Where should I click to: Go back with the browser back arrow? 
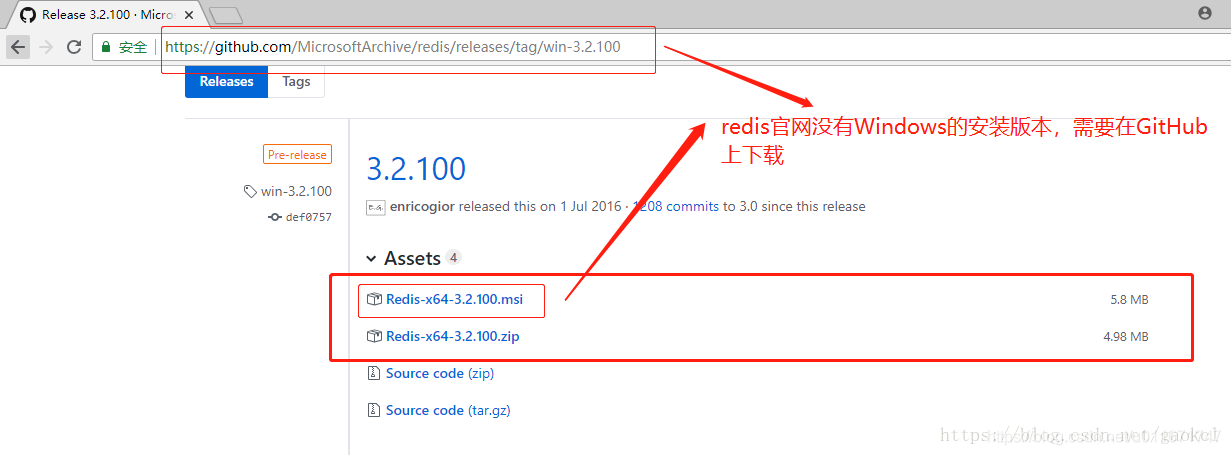(x=18, y=47)
